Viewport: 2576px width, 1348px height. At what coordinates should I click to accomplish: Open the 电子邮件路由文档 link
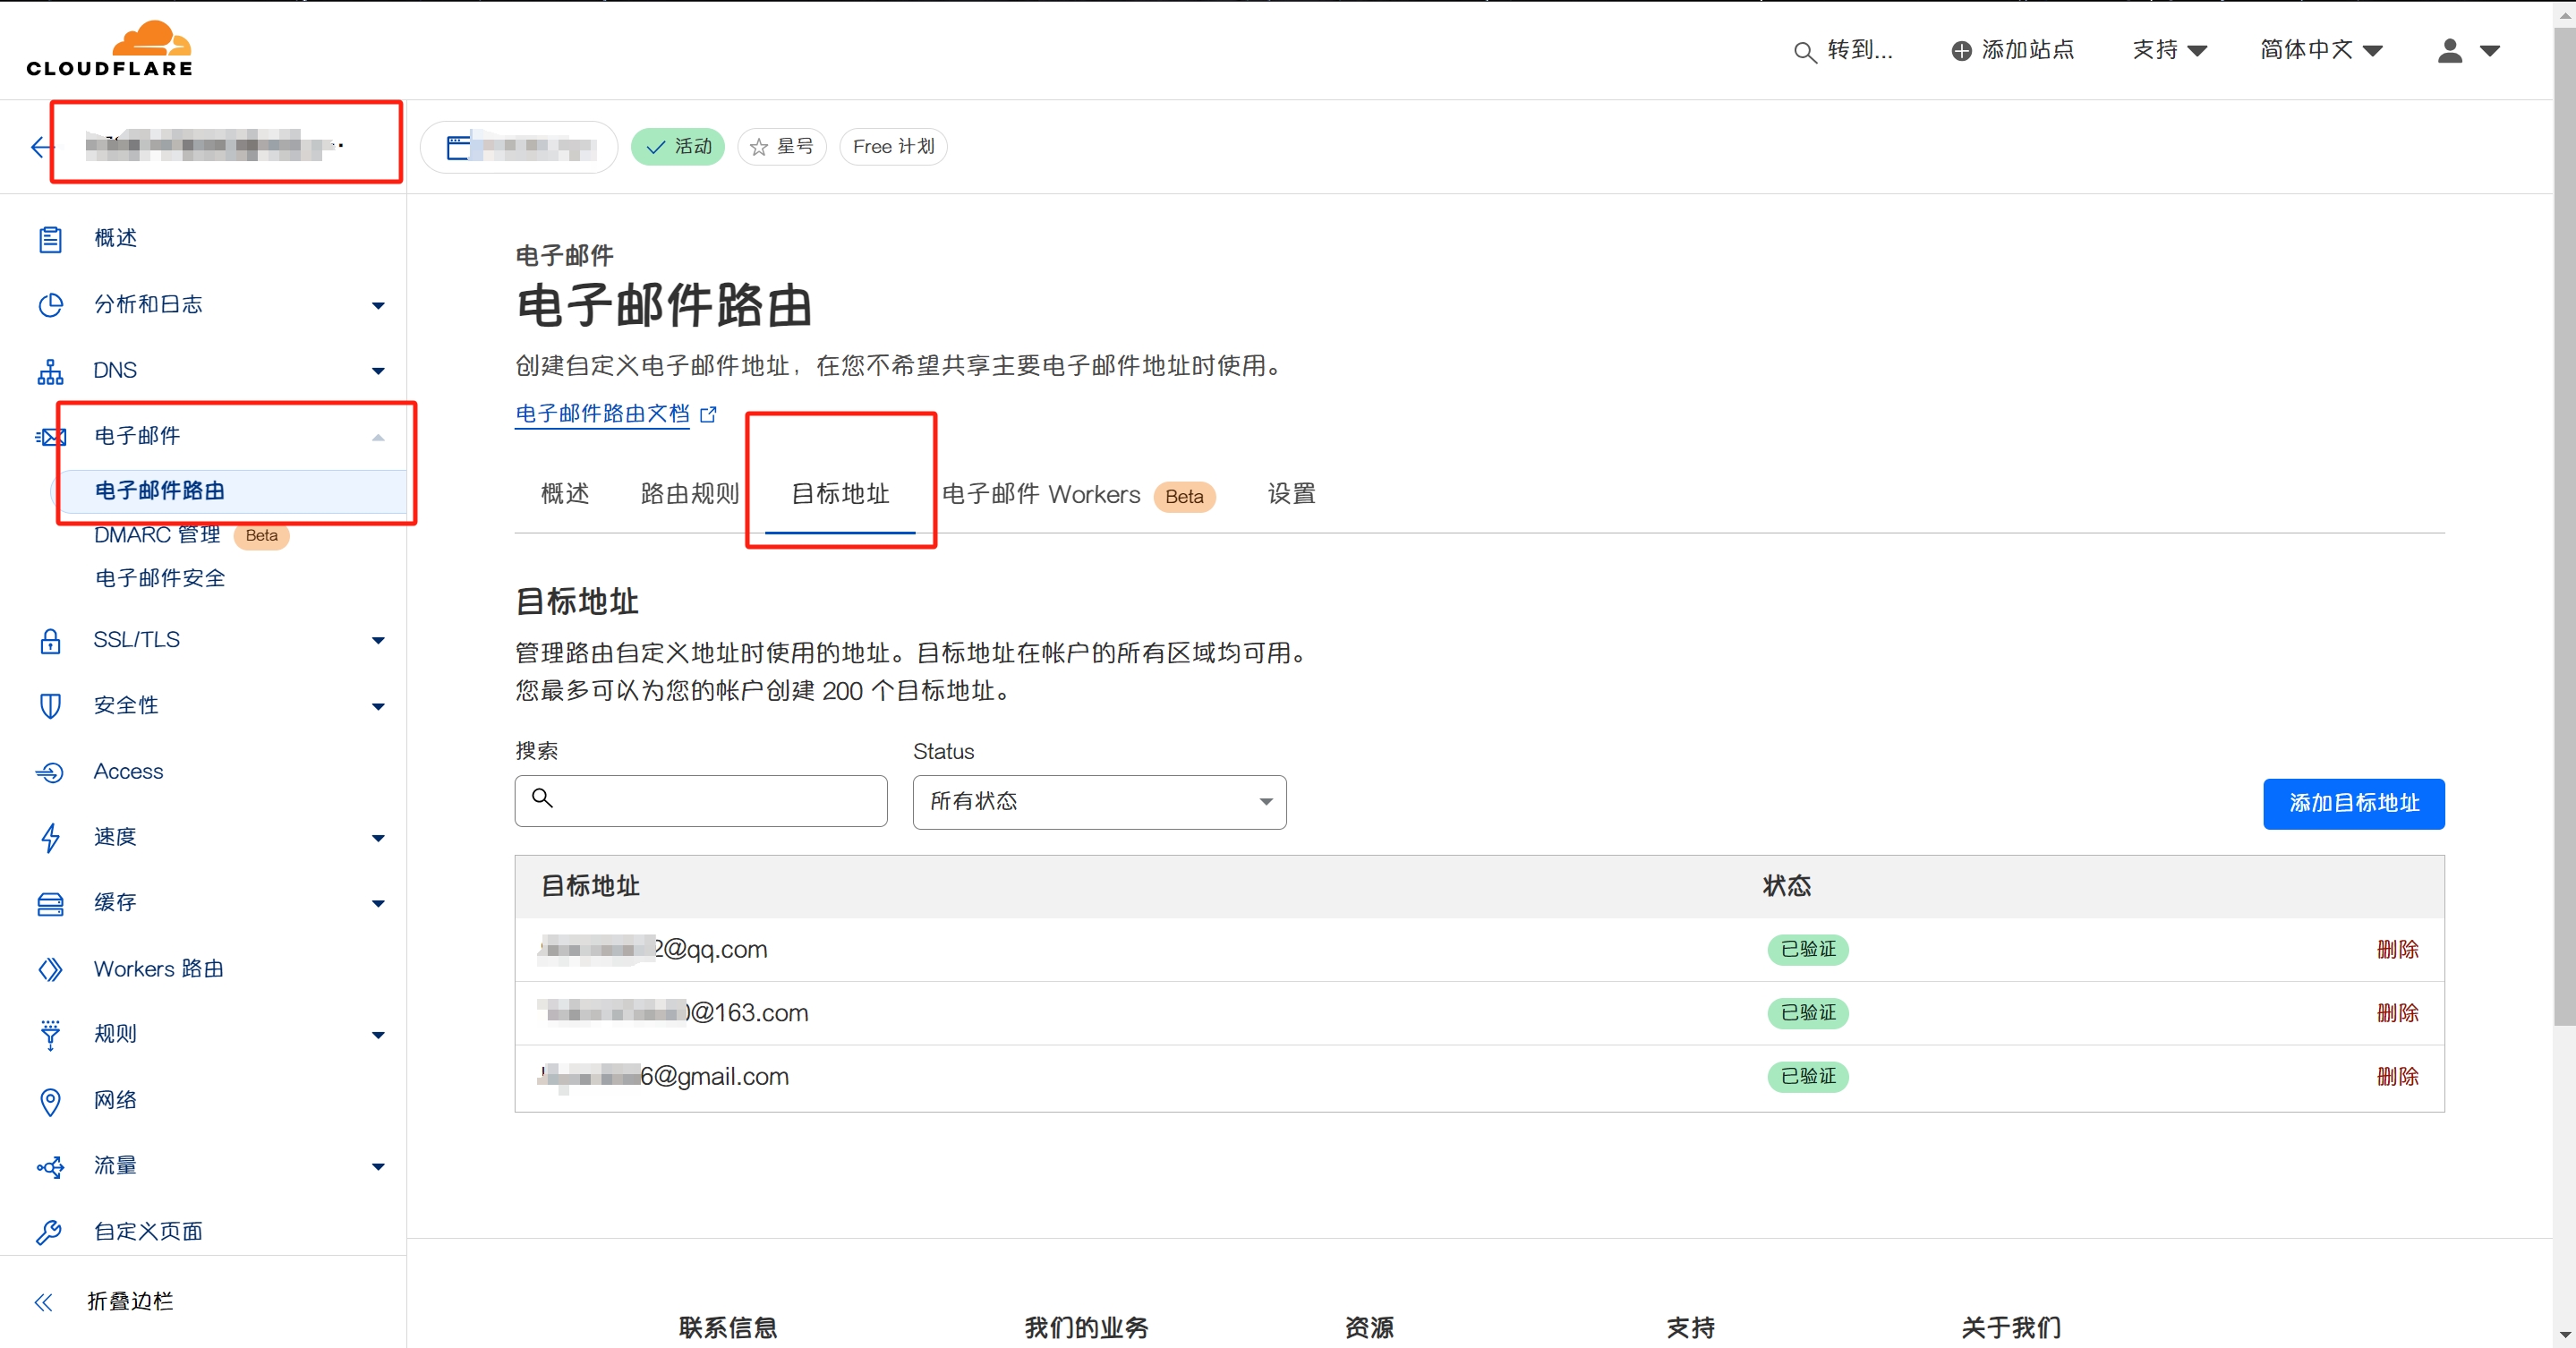coord(602,414)
